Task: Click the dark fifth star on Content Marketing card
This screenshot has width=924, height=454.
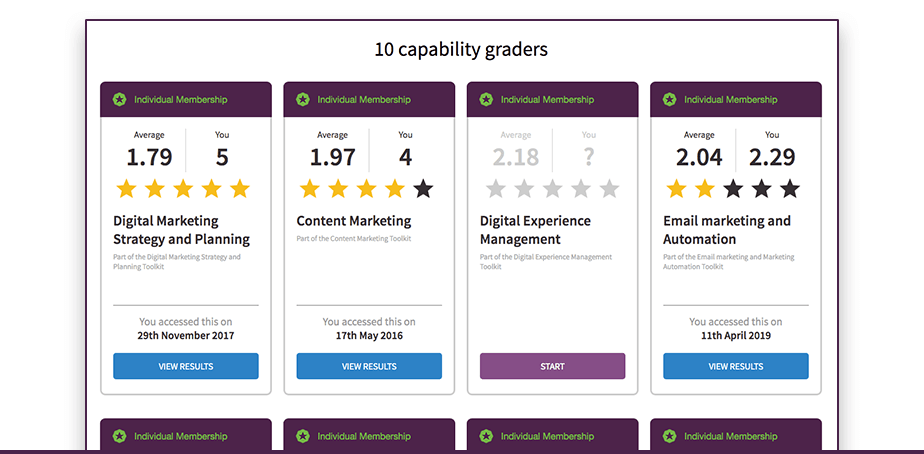Action: coord(423,188)
